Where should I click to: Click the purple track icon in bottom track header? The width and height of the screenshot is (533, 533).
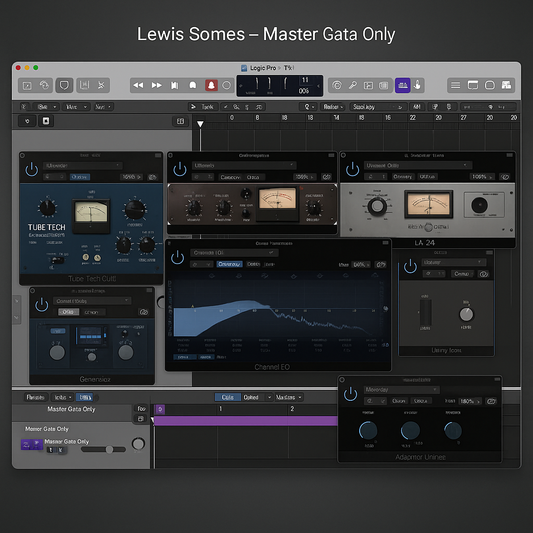click(32, 444)
